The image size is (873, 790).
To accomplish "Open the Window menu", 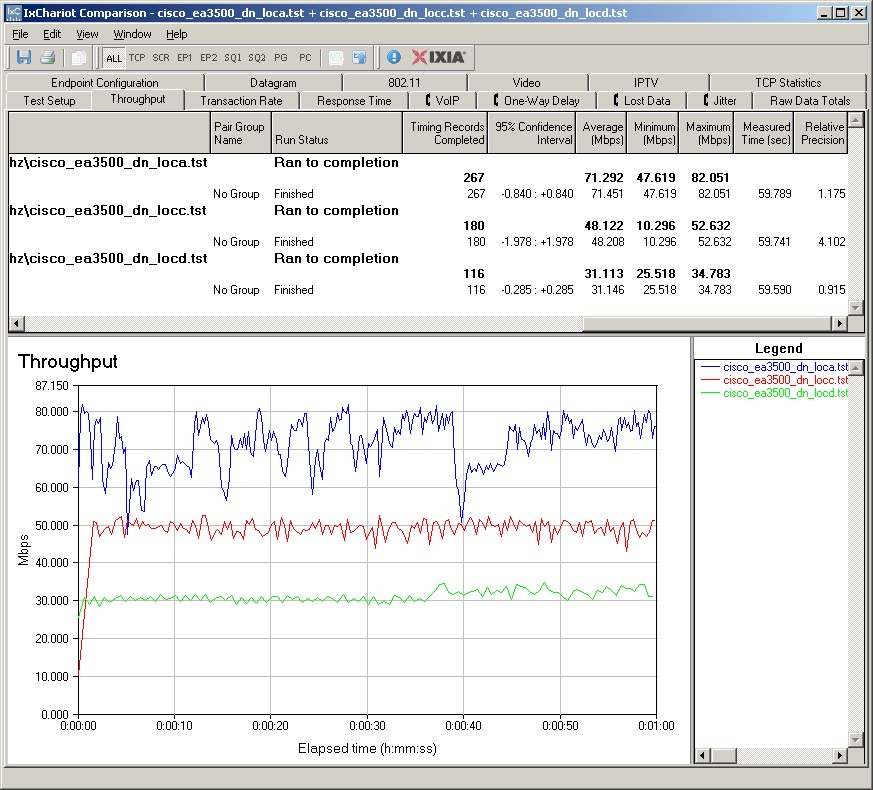I will coord(133,34).
